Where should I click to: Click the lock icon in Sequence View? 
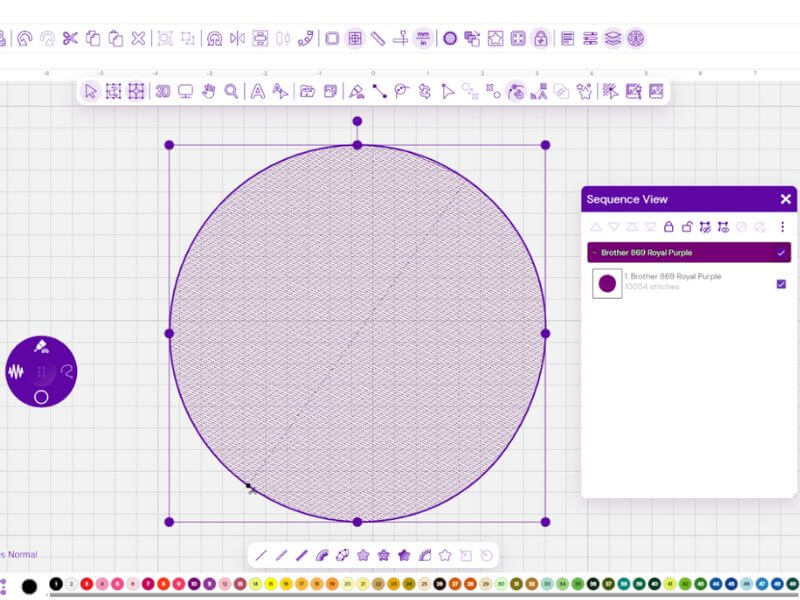tap(668, 227)
